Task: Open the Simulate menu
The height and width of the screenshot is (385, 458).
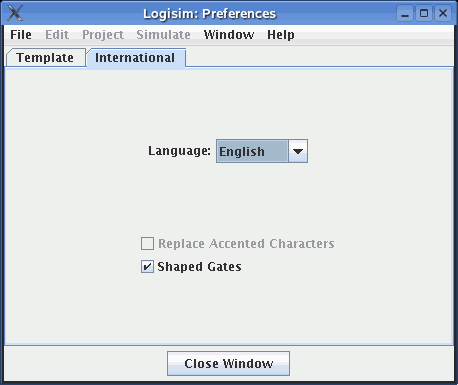Action: pyautogui.click(x=163, y=35)
